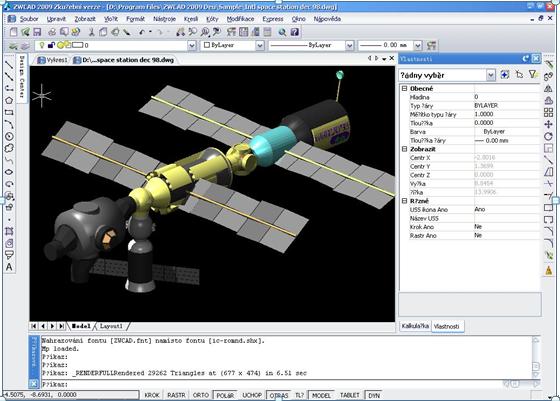This screenshot has width=560, height=401.
Task: Click the Save disk icon in toolbar
Action: pos(37,32)
